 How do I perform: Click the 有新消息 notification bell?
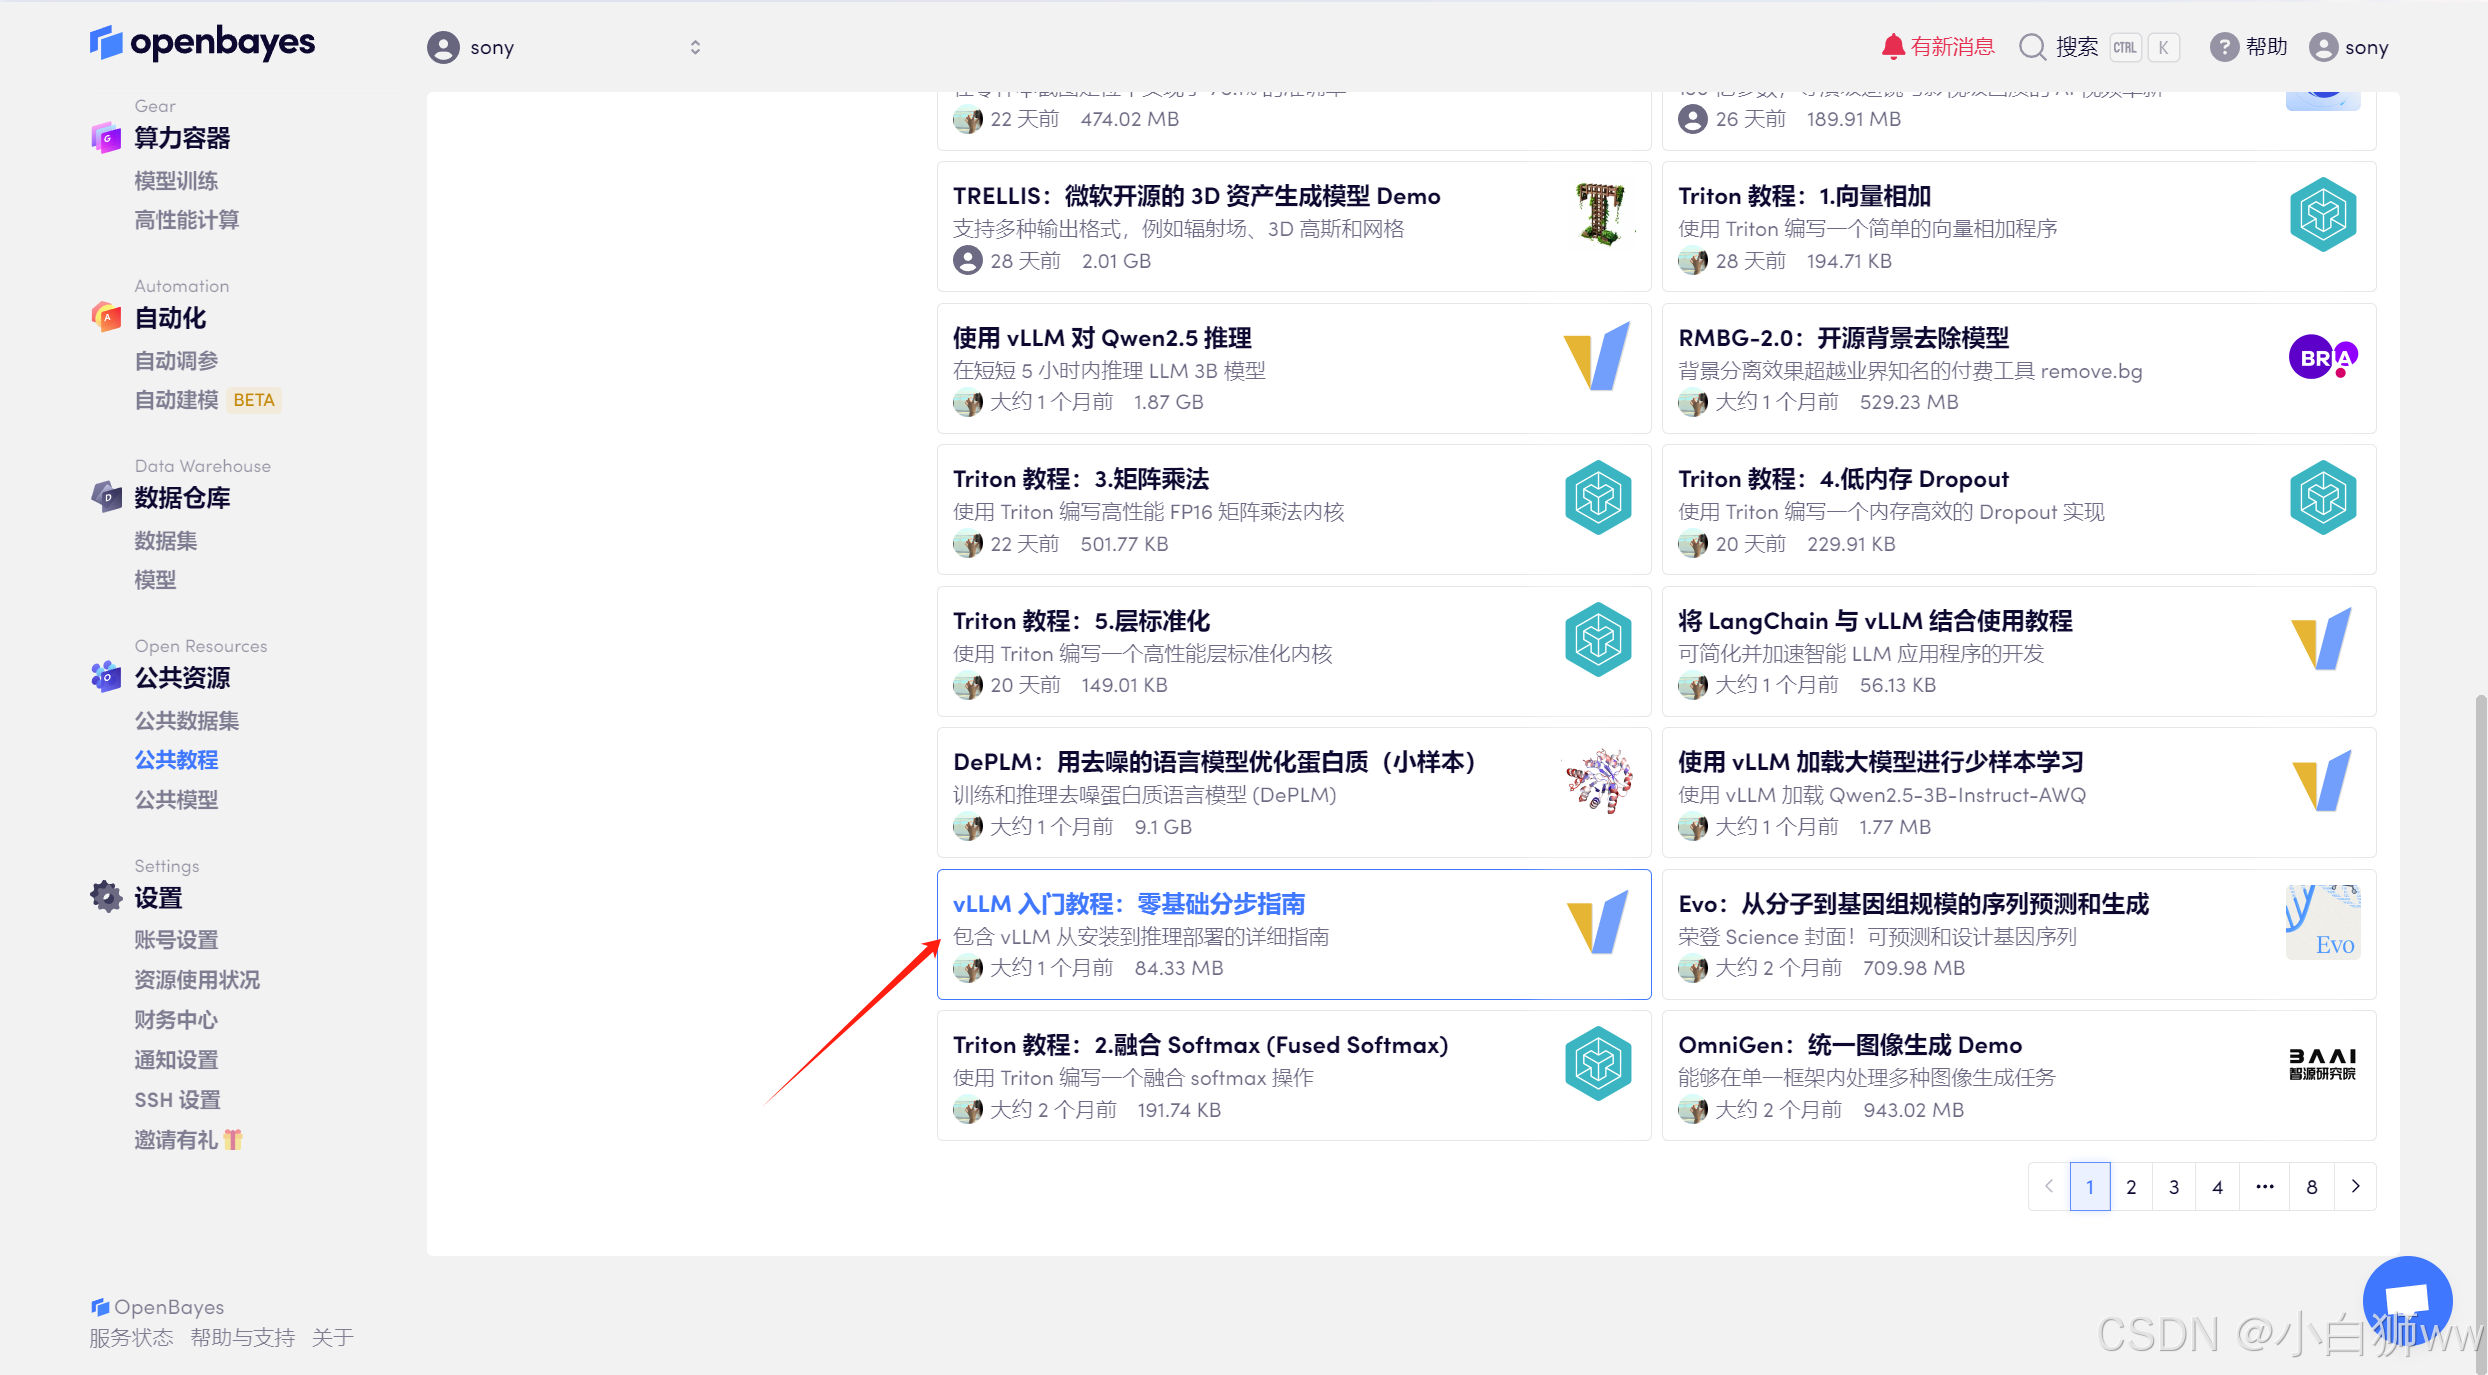[x=1892, y=47]
